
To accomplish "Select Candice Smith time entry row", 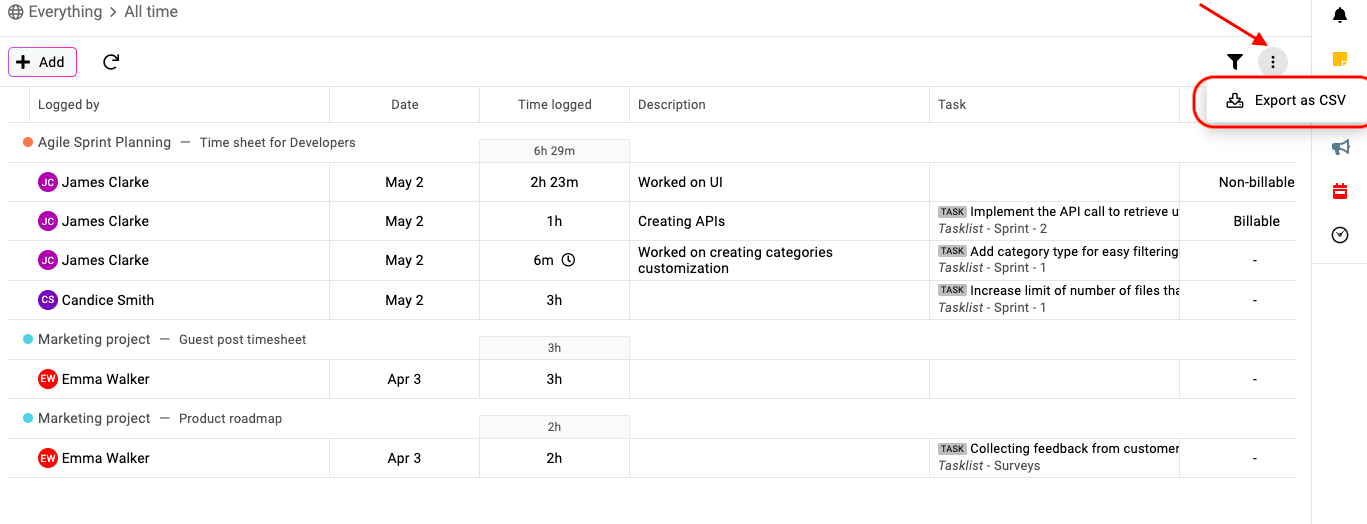I will 652,300.
